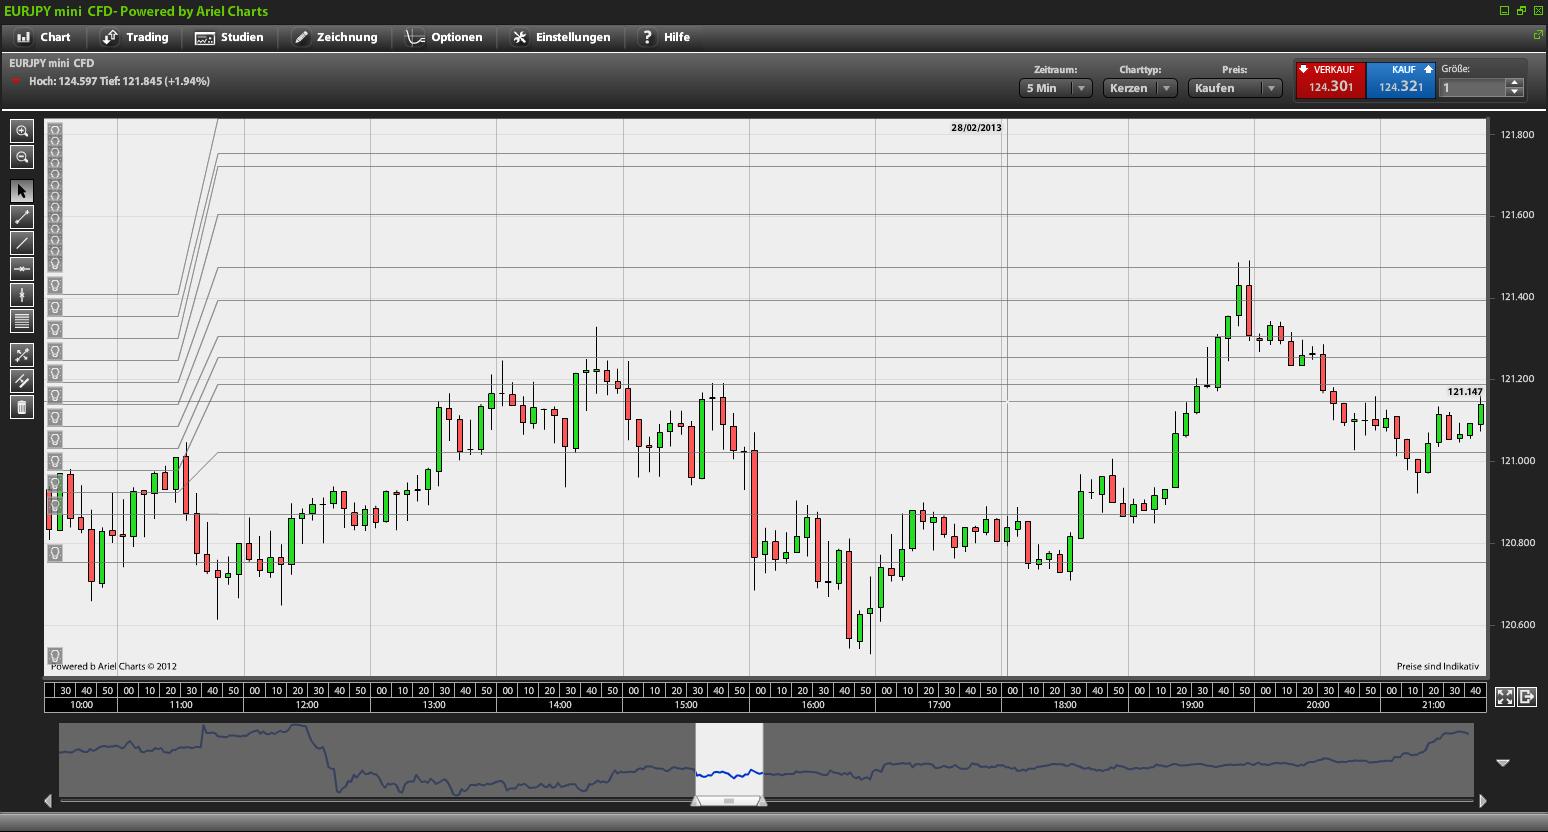The image size is (1548, 832).
Task: Open the Chart menu
Action: point(44,37)
